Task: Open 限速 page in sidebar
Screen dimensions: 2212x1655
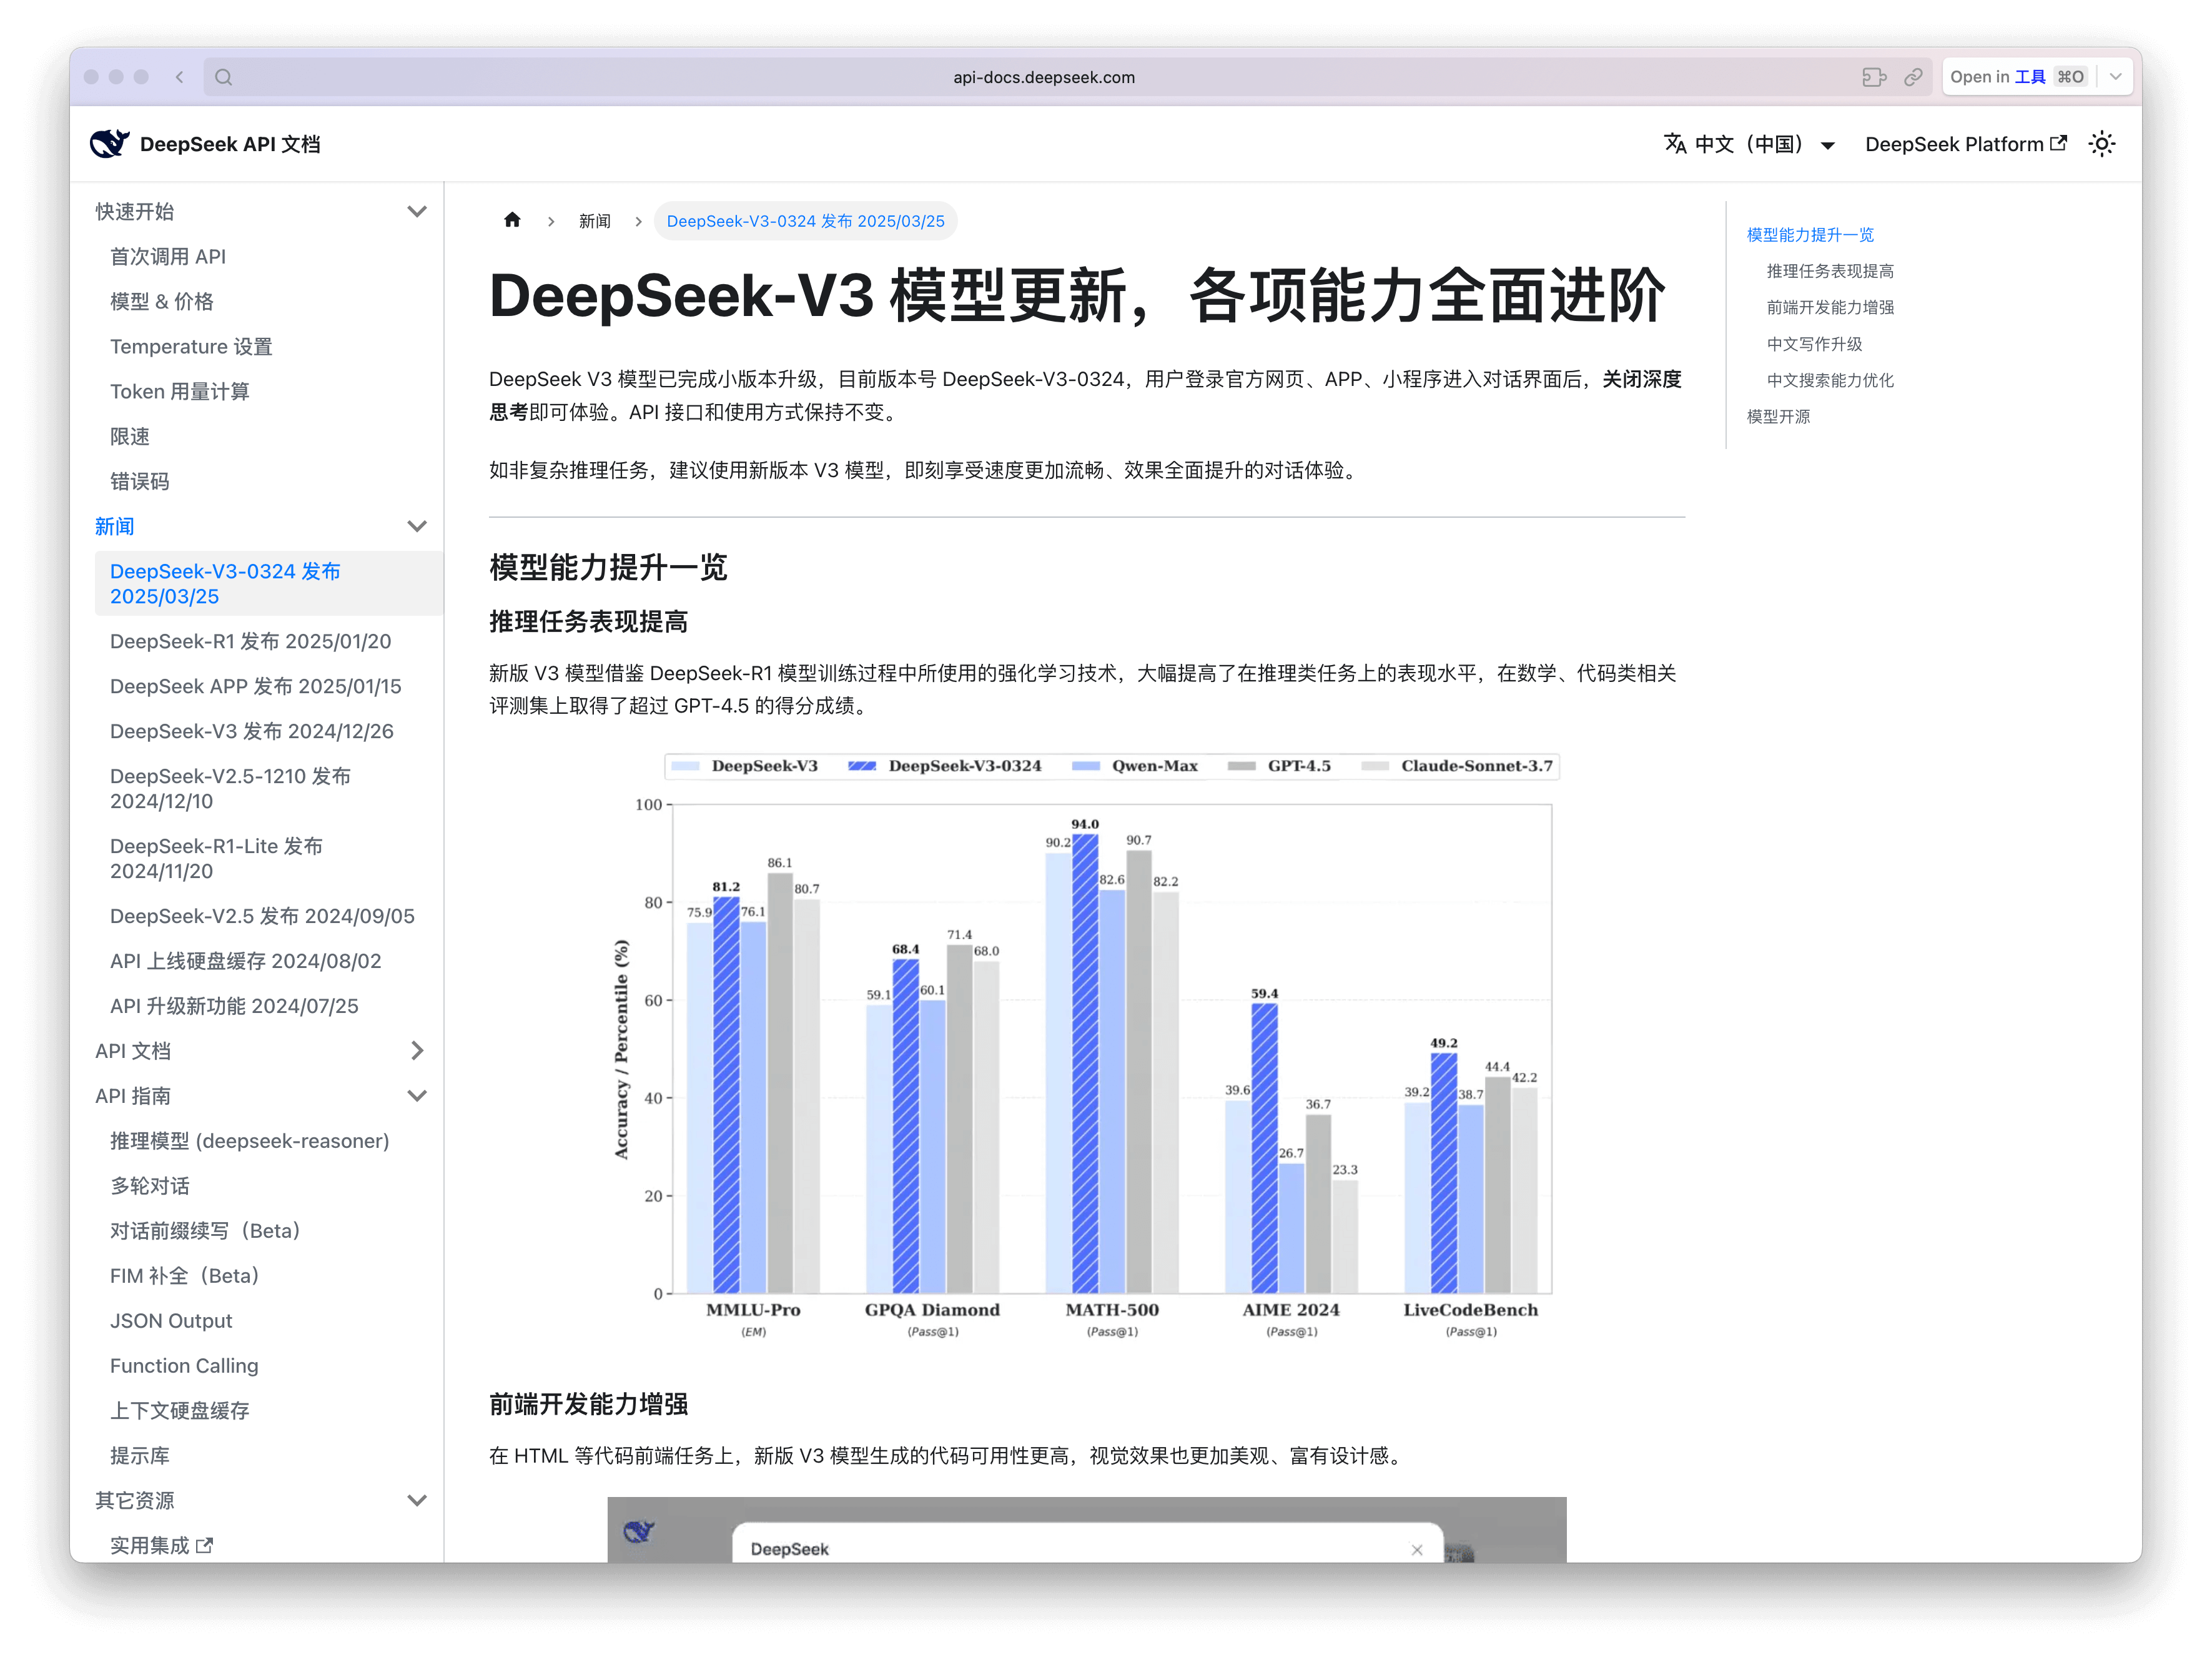Action: pyautogui.click(x=129, y=436)
